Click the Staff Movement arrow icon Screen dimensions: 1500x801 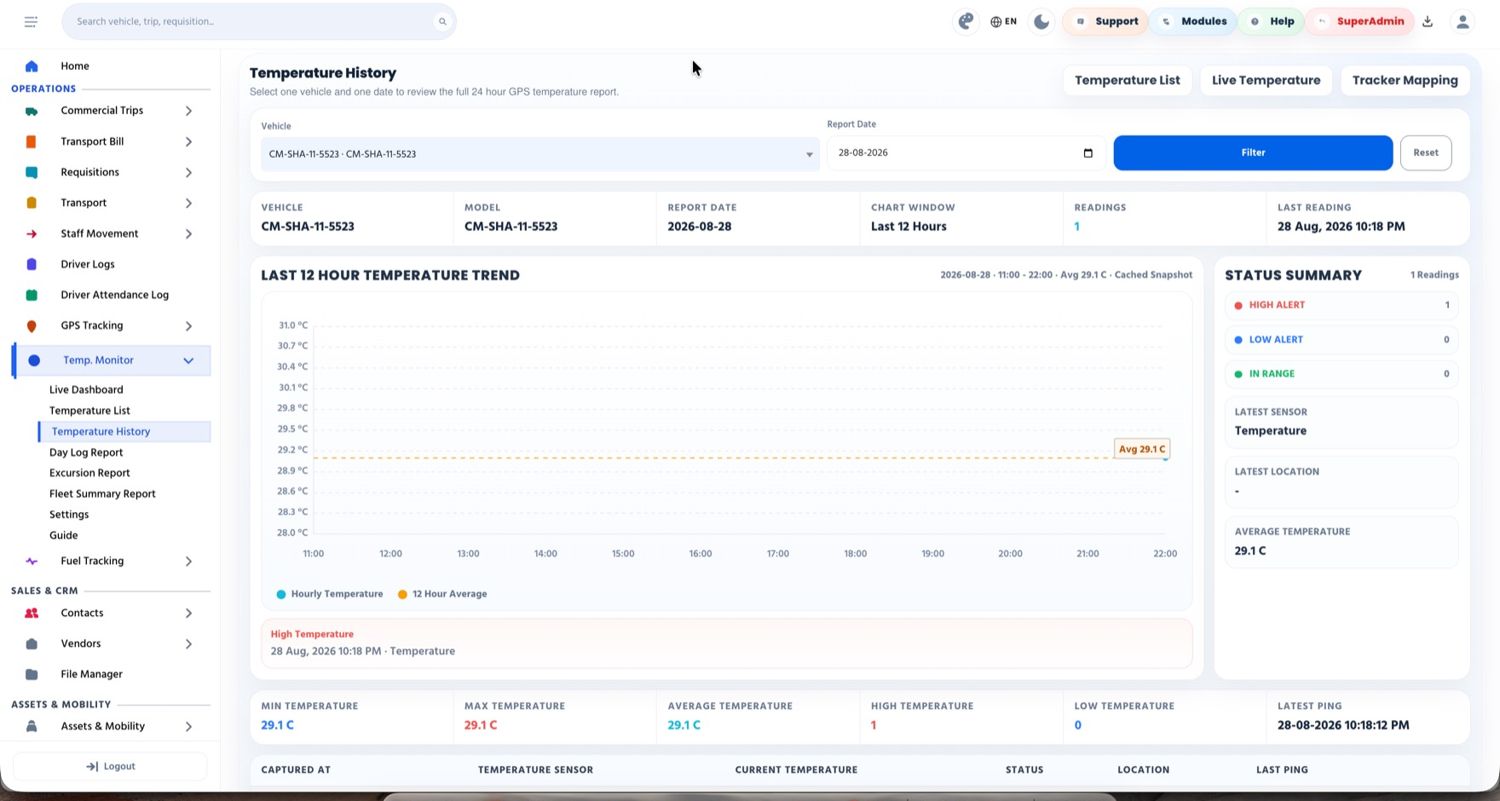[31, 234]
